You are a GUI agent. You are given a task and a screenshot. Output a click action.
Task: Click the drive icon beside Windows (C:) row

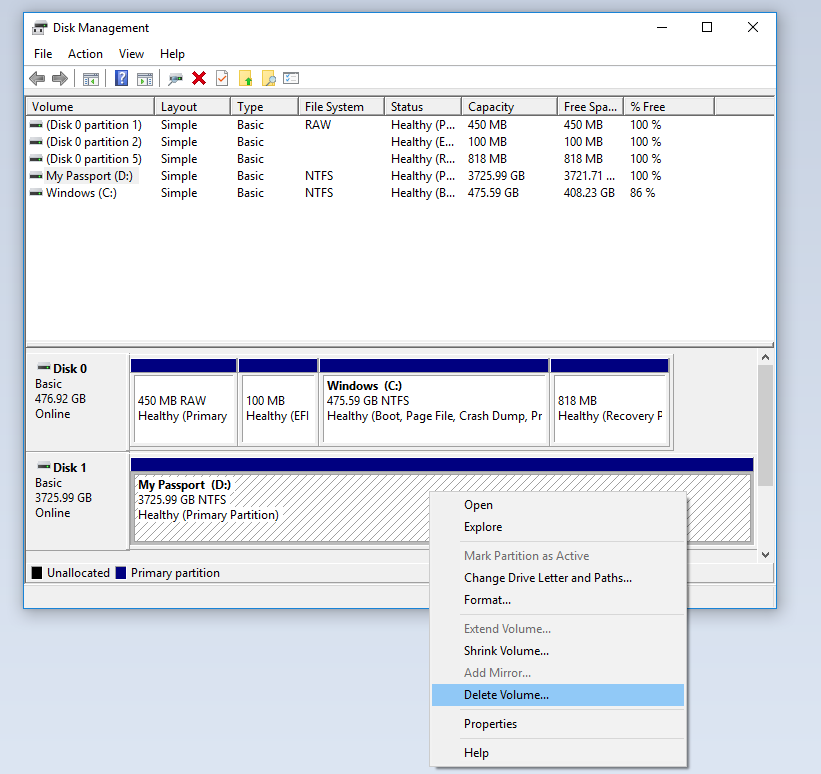(36, 193)
